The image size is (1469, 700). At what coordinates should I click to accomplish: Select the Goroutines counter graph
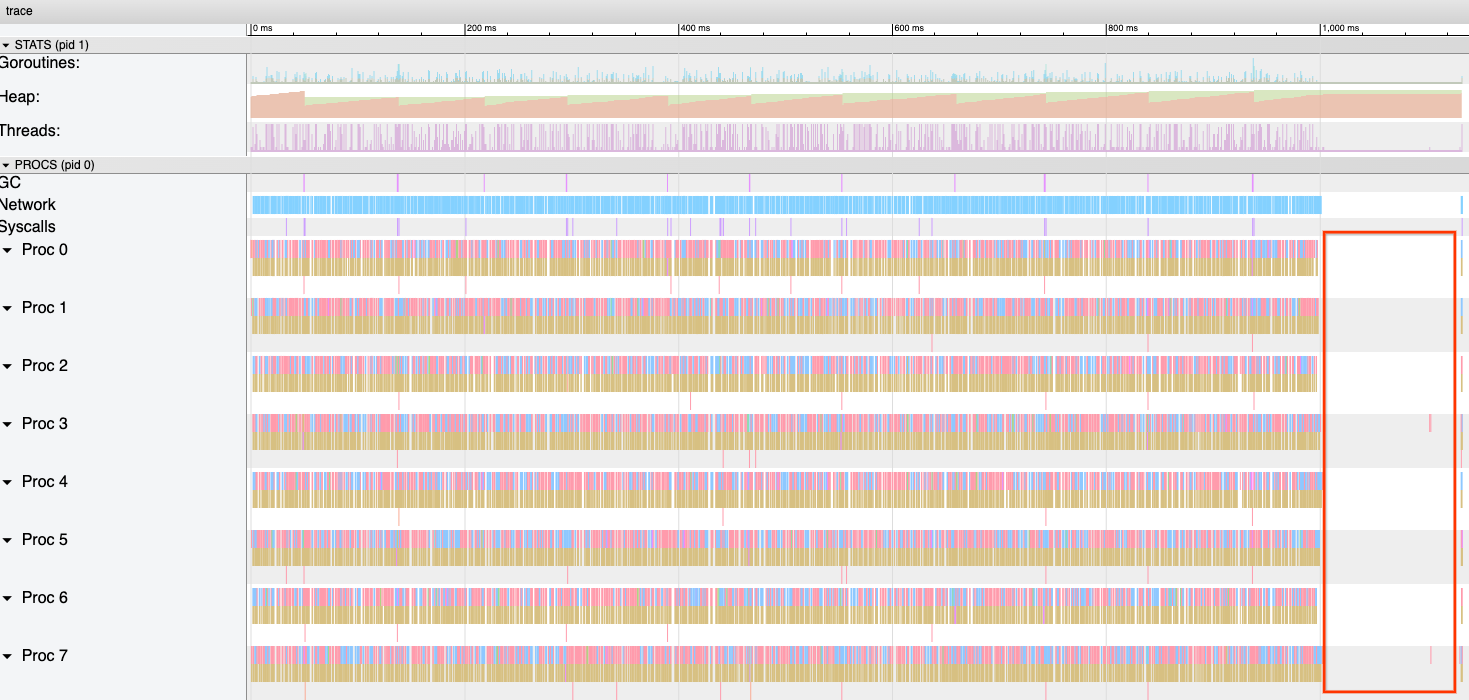[780, 75]
